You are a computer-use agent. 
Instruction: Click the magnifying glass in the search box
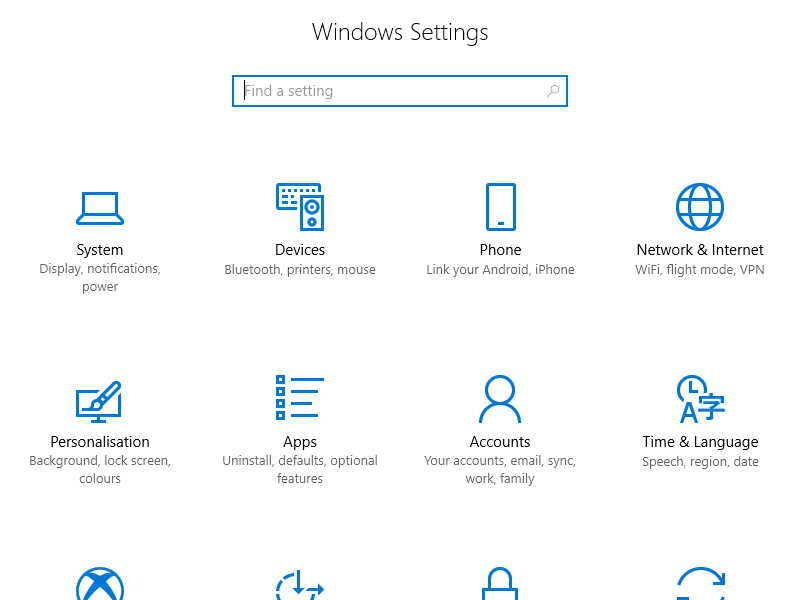[553, 91]
